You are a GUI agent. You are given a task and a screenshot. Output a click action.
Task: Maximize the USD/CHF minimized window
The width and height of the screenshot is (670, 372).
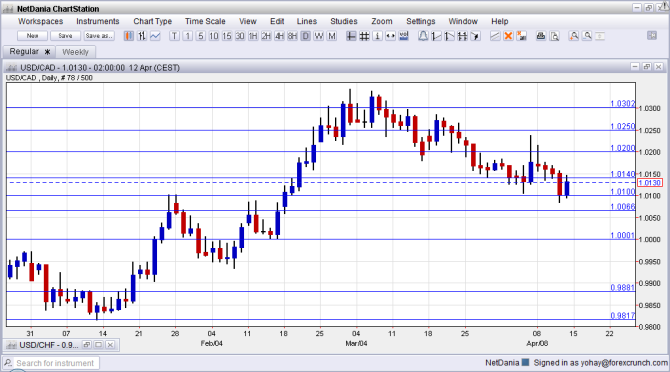pos(98,345)
